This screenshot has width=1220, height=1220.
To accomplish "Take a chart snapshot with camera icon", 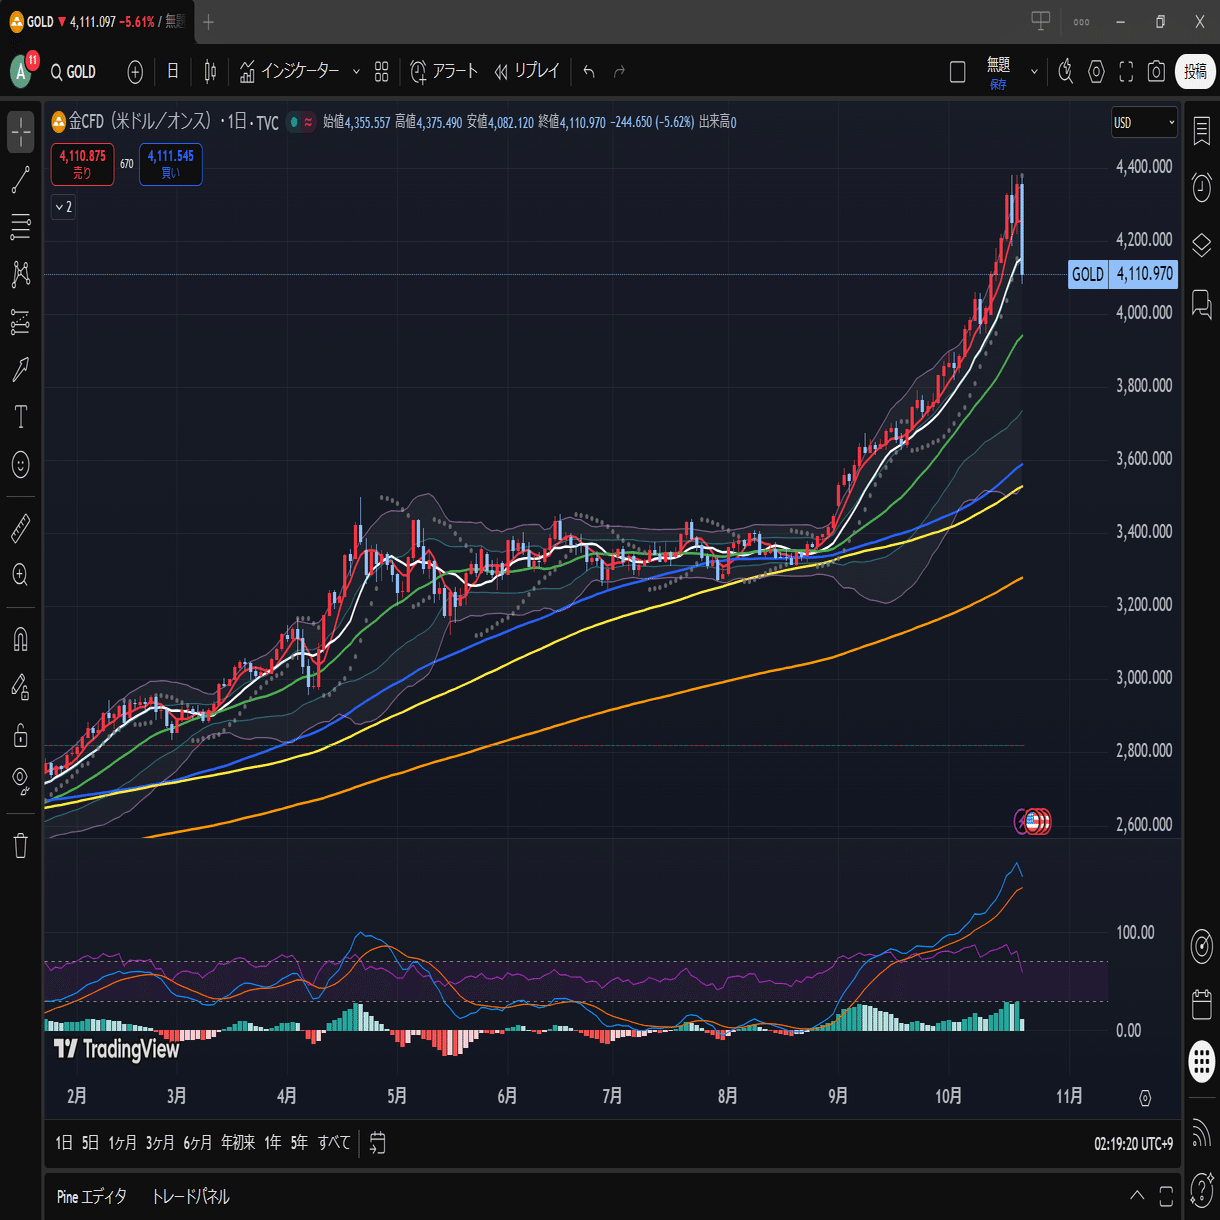I will pos(1156,72).
